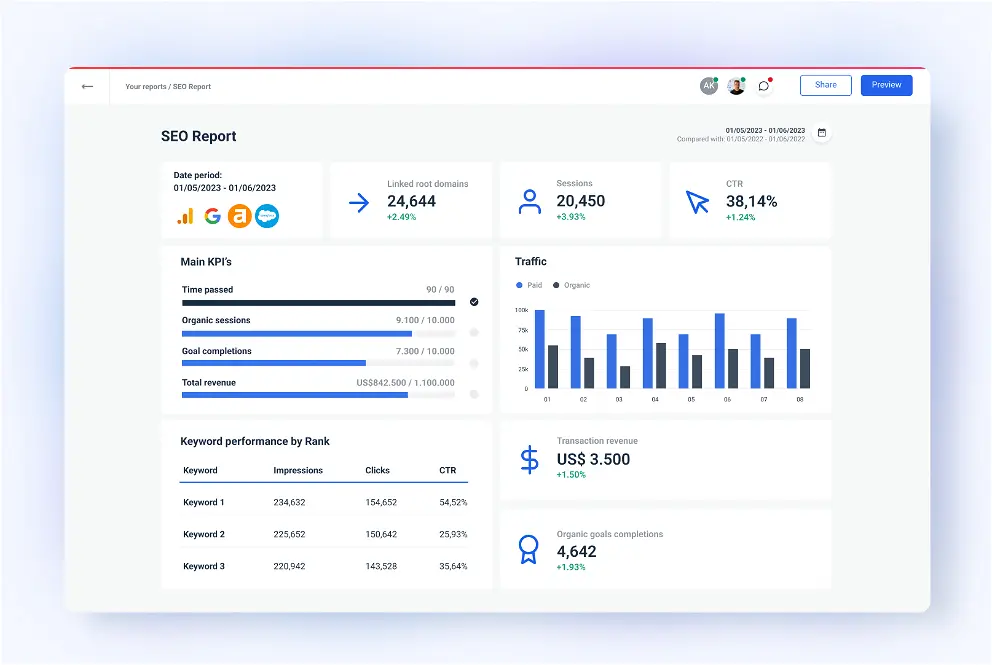The height and width of the screenshot is (665, 992).
Task: Toggle the Time passed completed checkmark
Action: pos(474,301)
